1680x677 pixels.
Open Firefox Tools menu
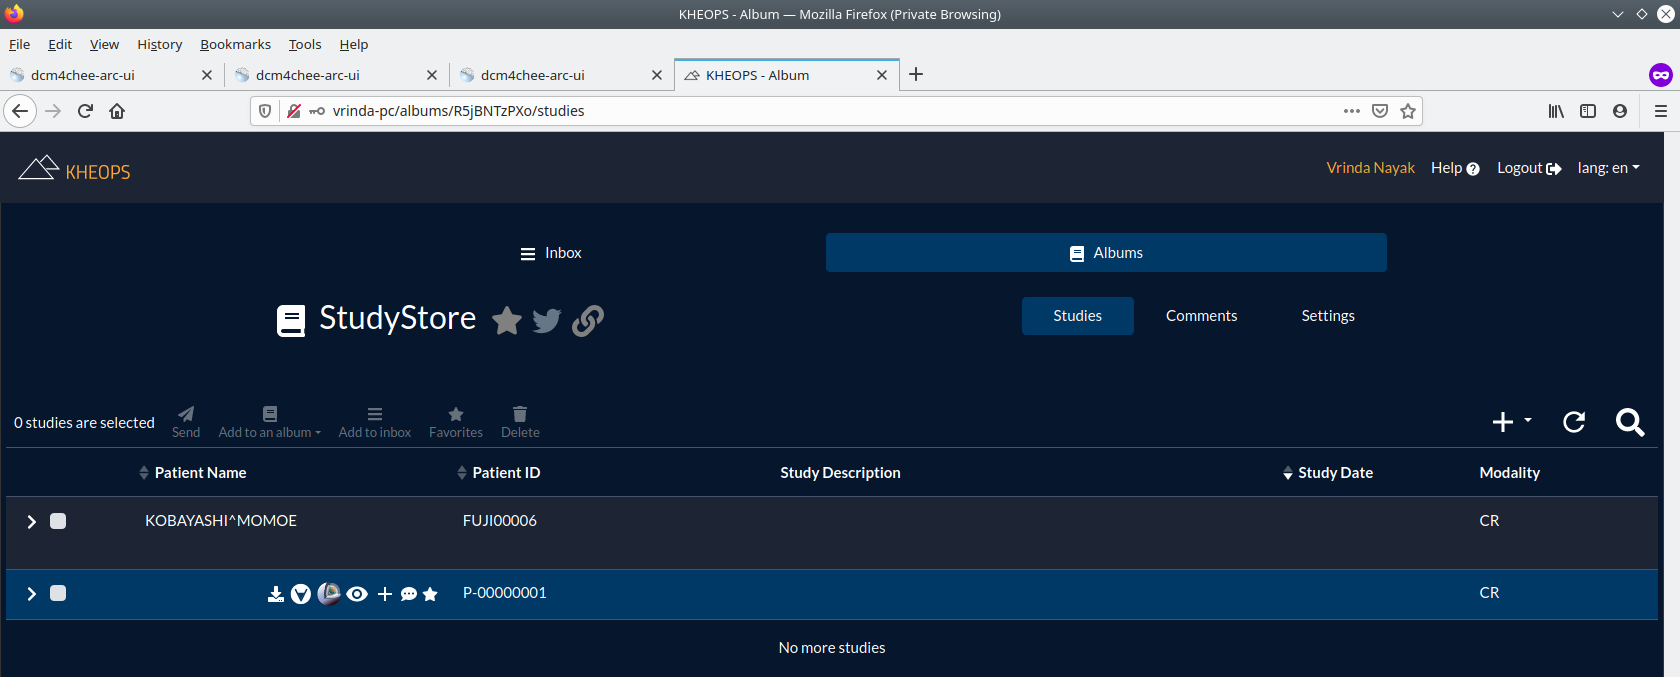tap(305, 44)
